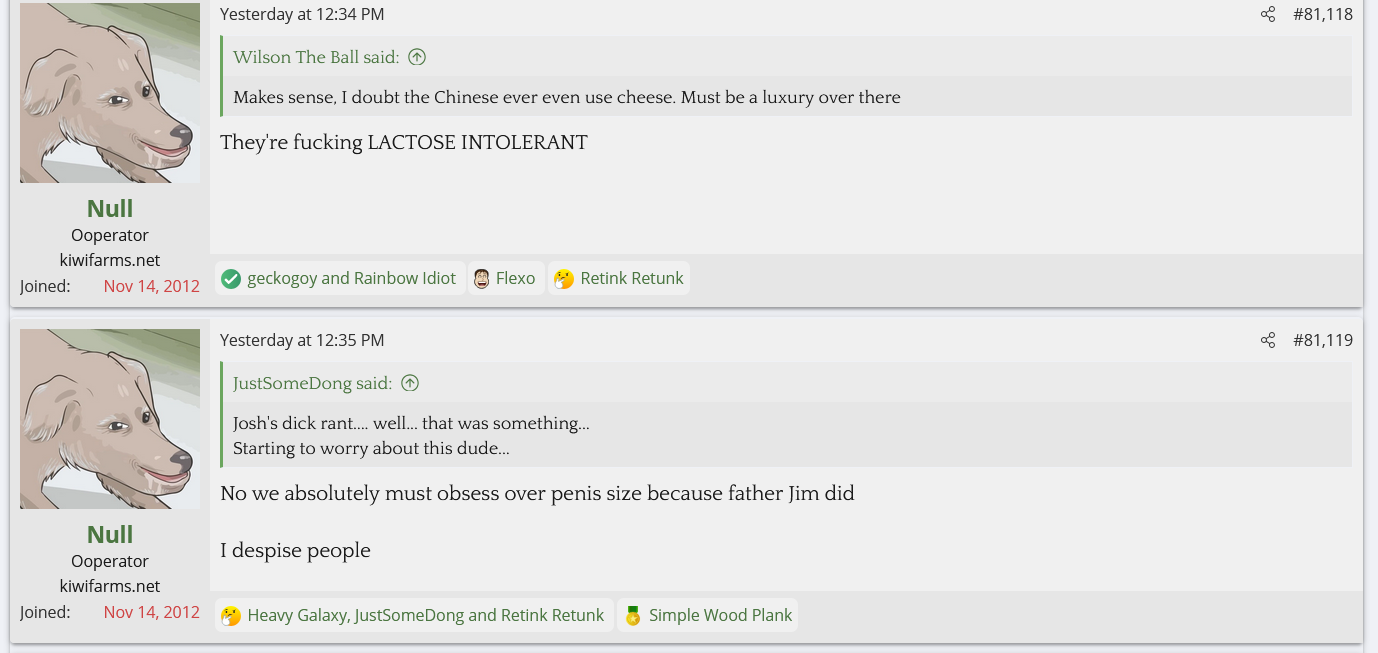The image size is (1378, 653).
Task: Open post number #81,118 permalink
Action: (1322, 14)
